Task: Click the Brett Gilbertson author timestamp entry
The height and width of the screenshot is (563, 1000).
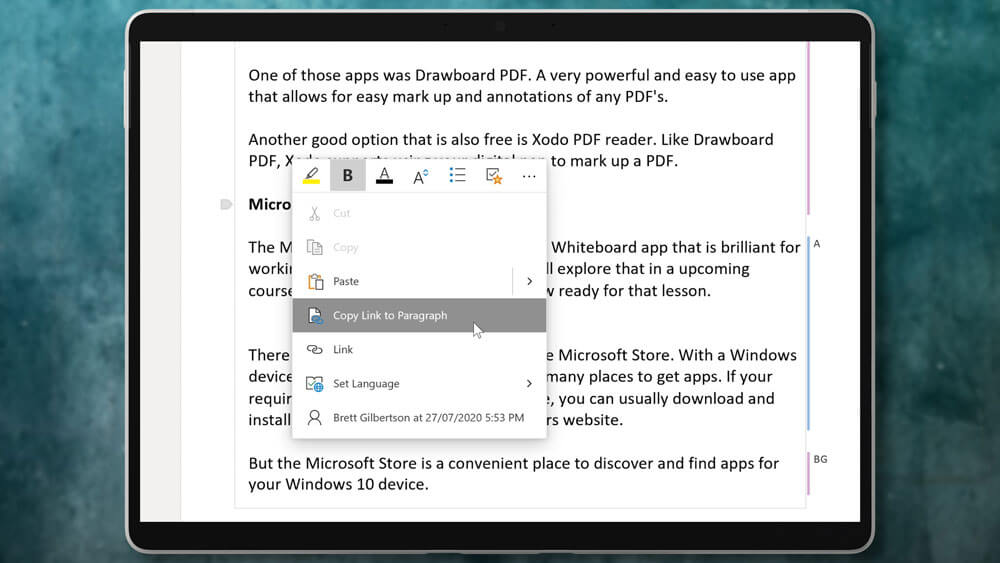Action: pos(428,418)
